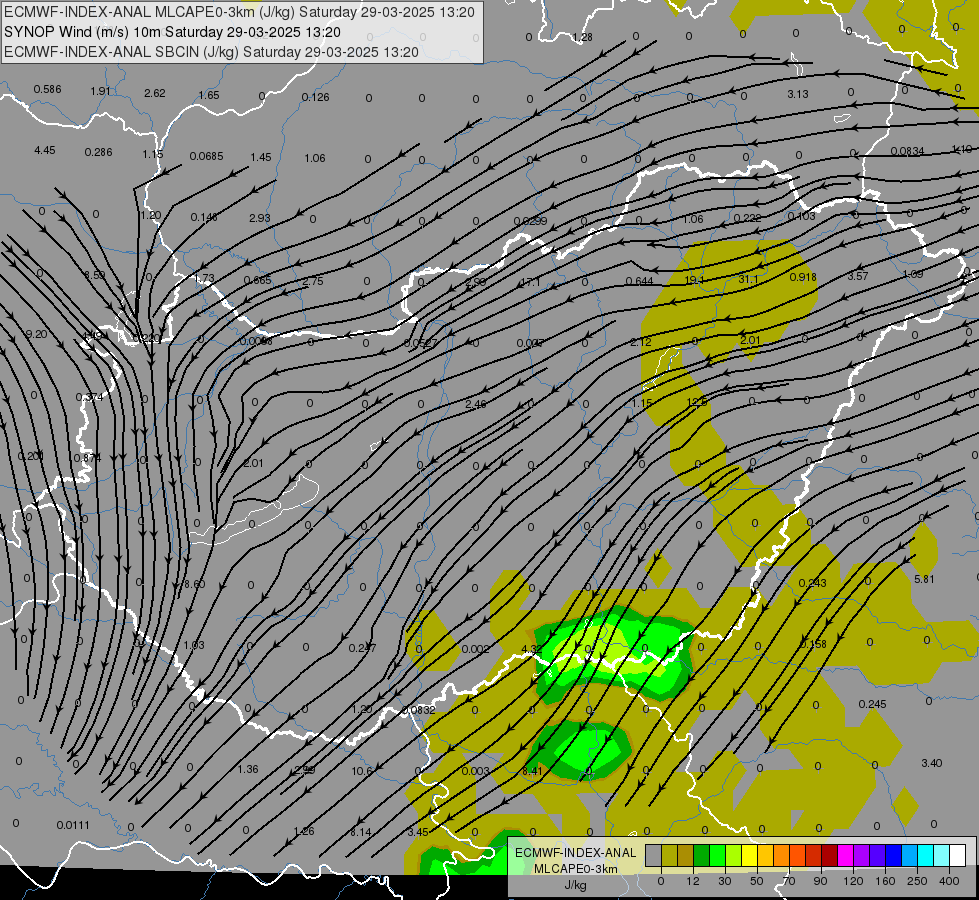Click the map value 2.75

coord(313,281)
